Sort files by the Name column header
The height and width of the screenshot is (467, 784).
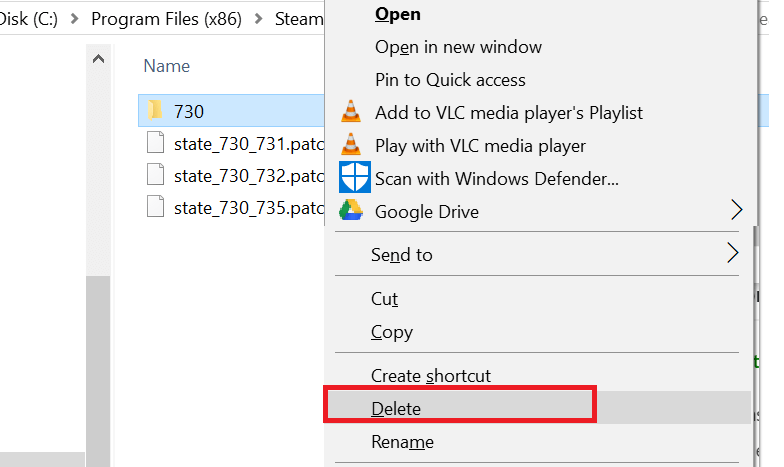click(x=167, y=66)
